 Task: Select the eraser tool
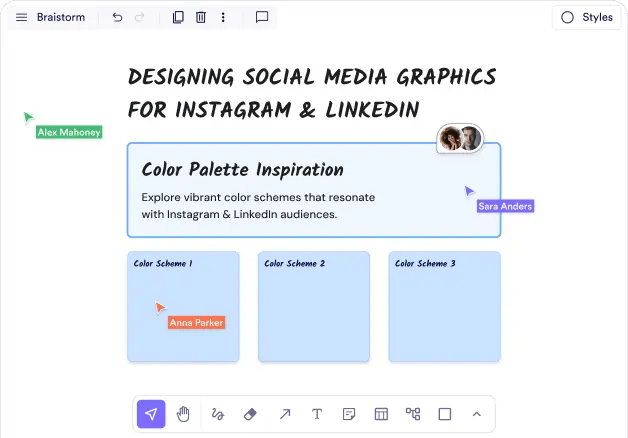pyautogui.click(x=251, y=414)
